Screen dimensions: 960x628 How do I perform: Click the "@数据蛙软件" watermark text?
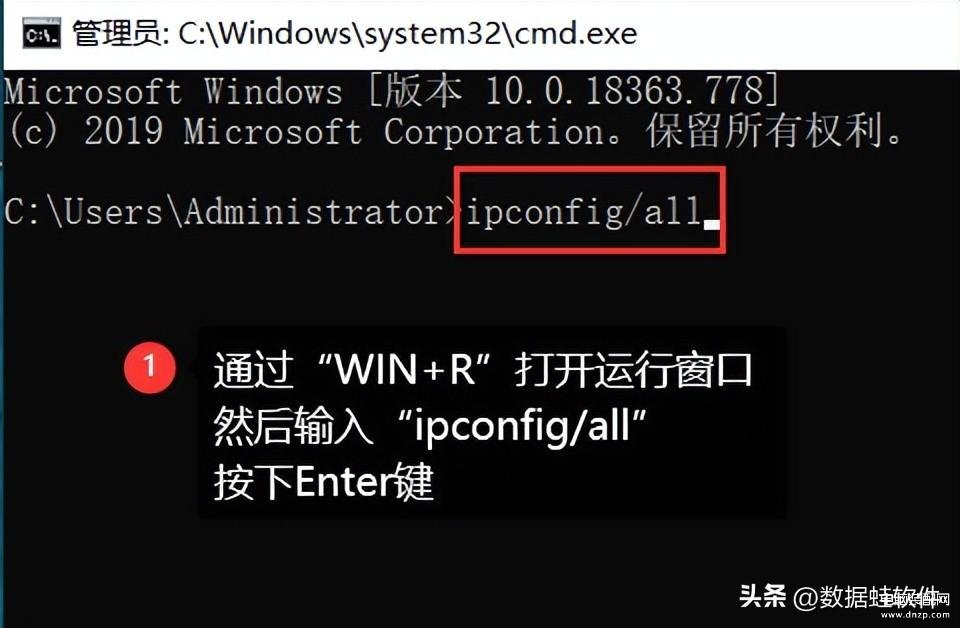point(866,596)
